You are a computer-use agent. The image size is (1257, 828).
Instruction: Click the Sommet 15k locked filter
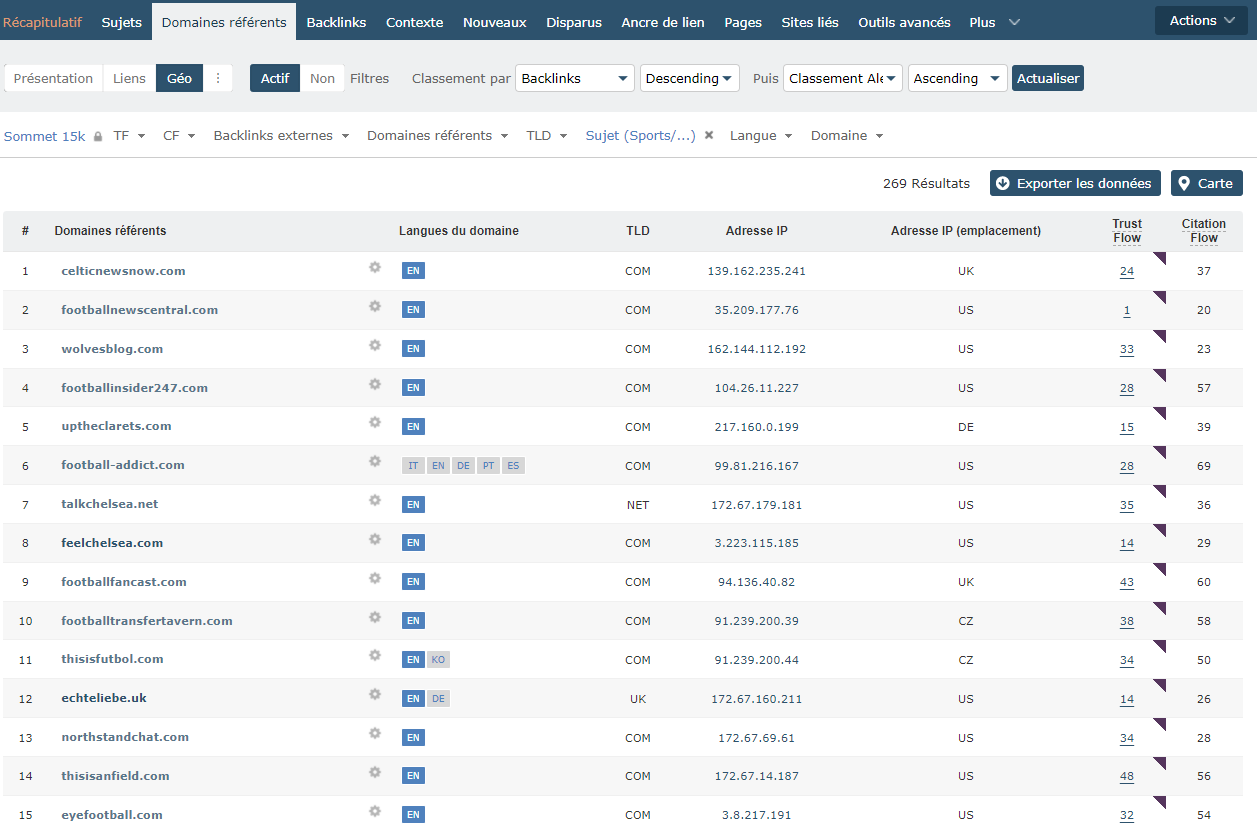pyautogui.click(x=52, y=136)
